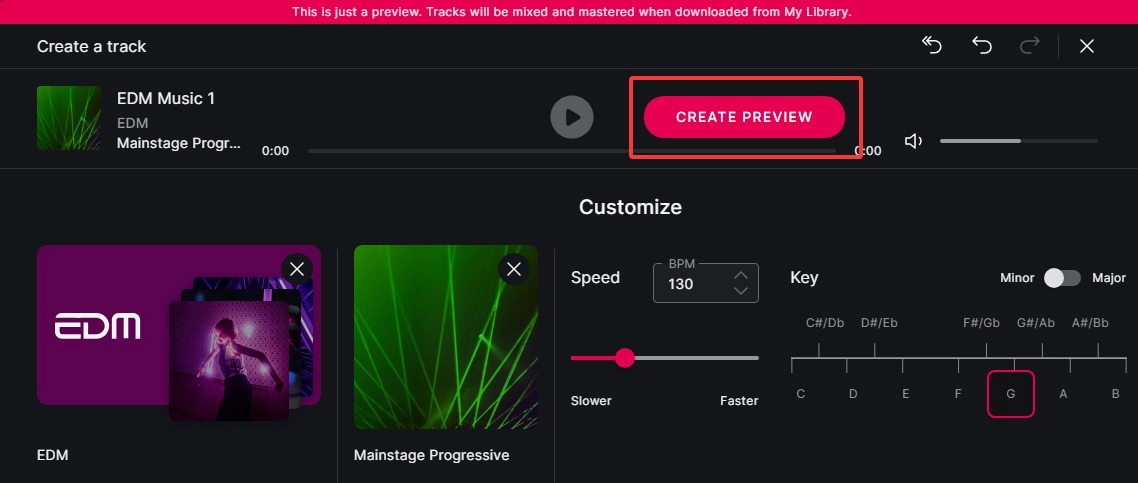Toggle the Minor/Major key switch

click(x=1063, y=278)
